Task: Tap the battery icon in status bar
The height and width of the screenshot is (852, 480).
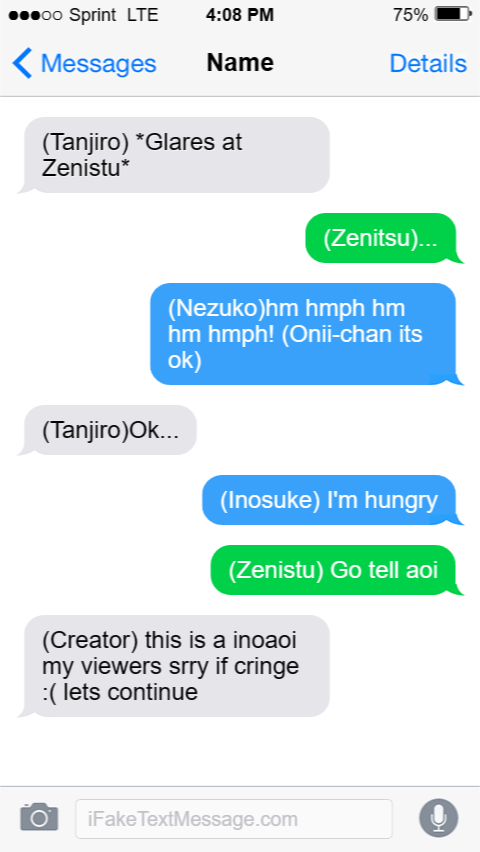Action: pos(453,14)
